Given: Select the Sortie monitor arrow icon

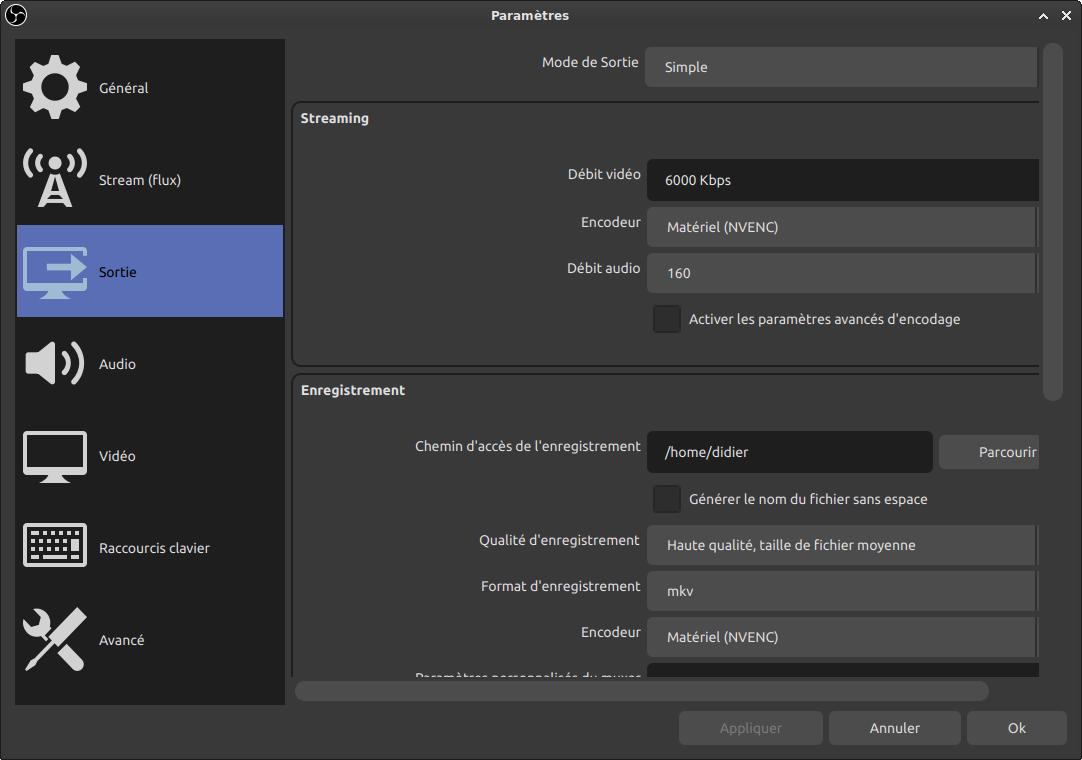Looking at the screenshot, I should [x=55, y=272].
